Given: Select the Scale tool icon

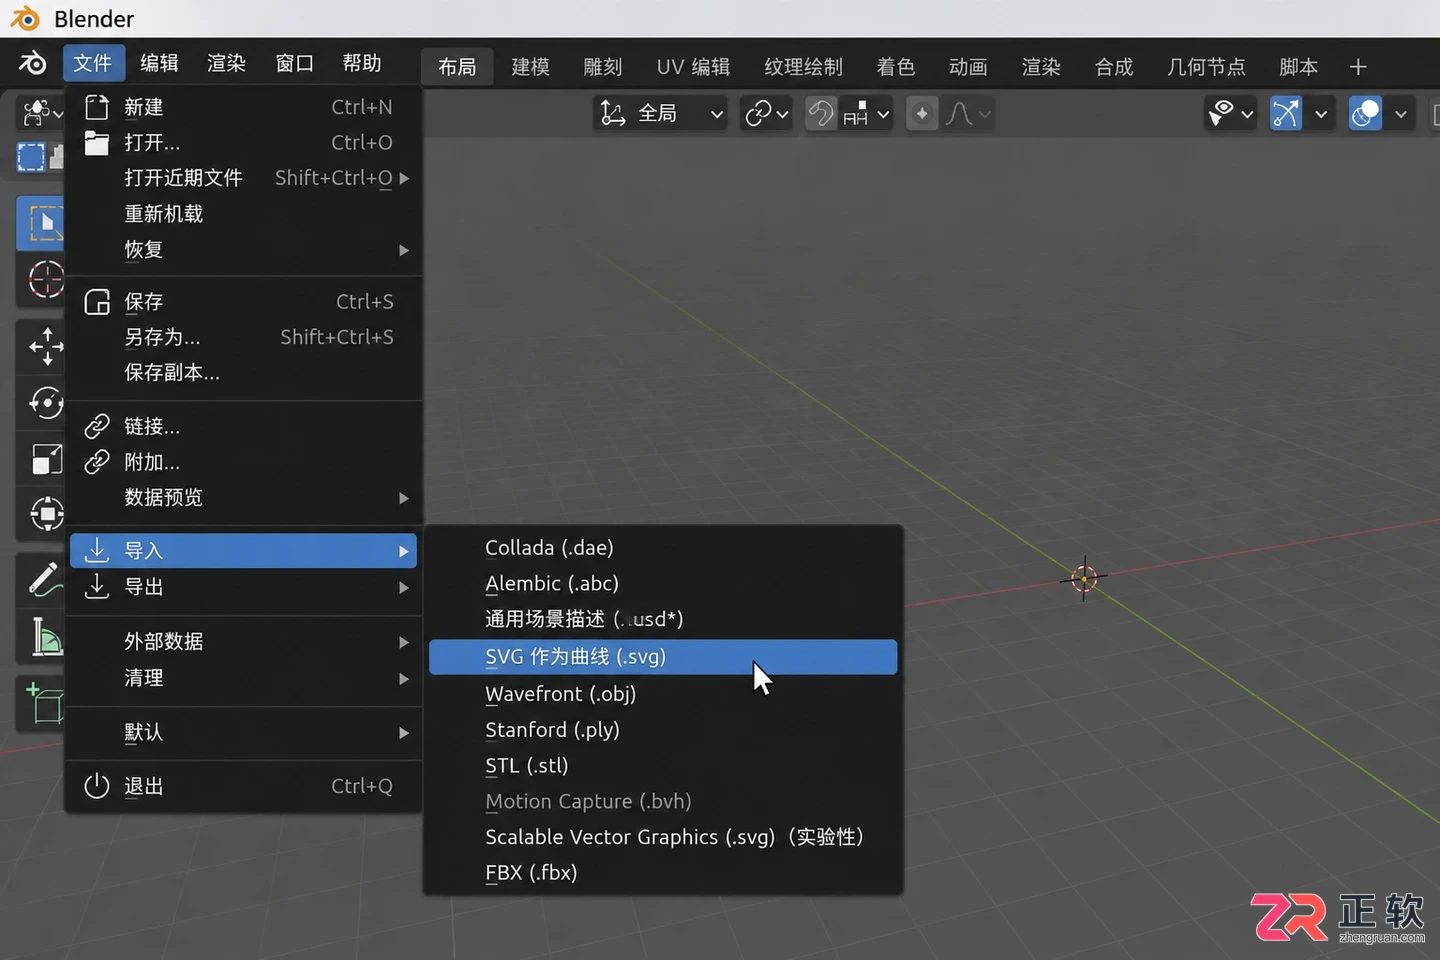Looking at the screenshot, I should (46, 459).
